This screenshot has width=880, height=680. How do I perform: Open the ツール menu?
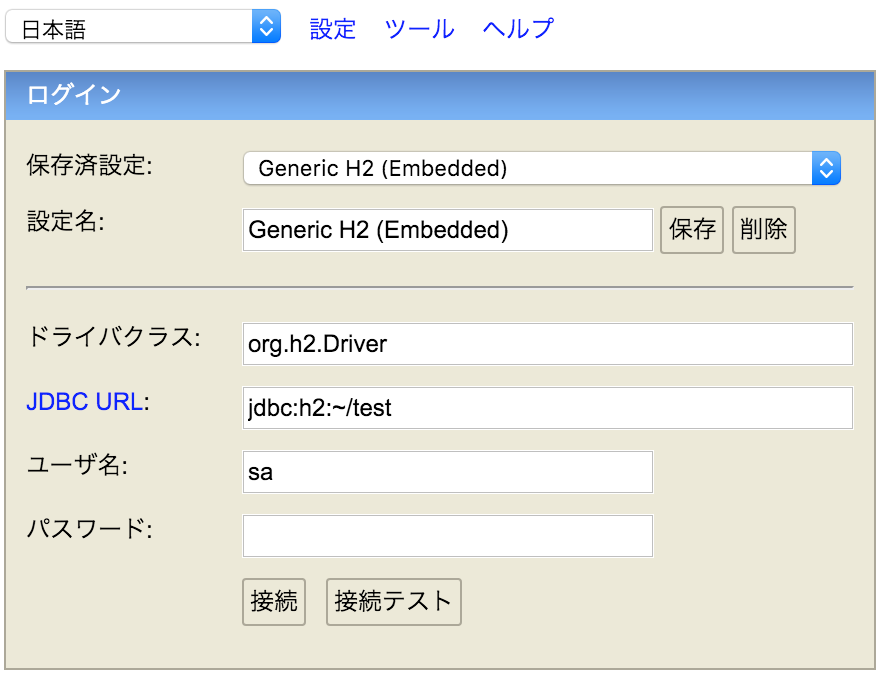click(418, 29)
